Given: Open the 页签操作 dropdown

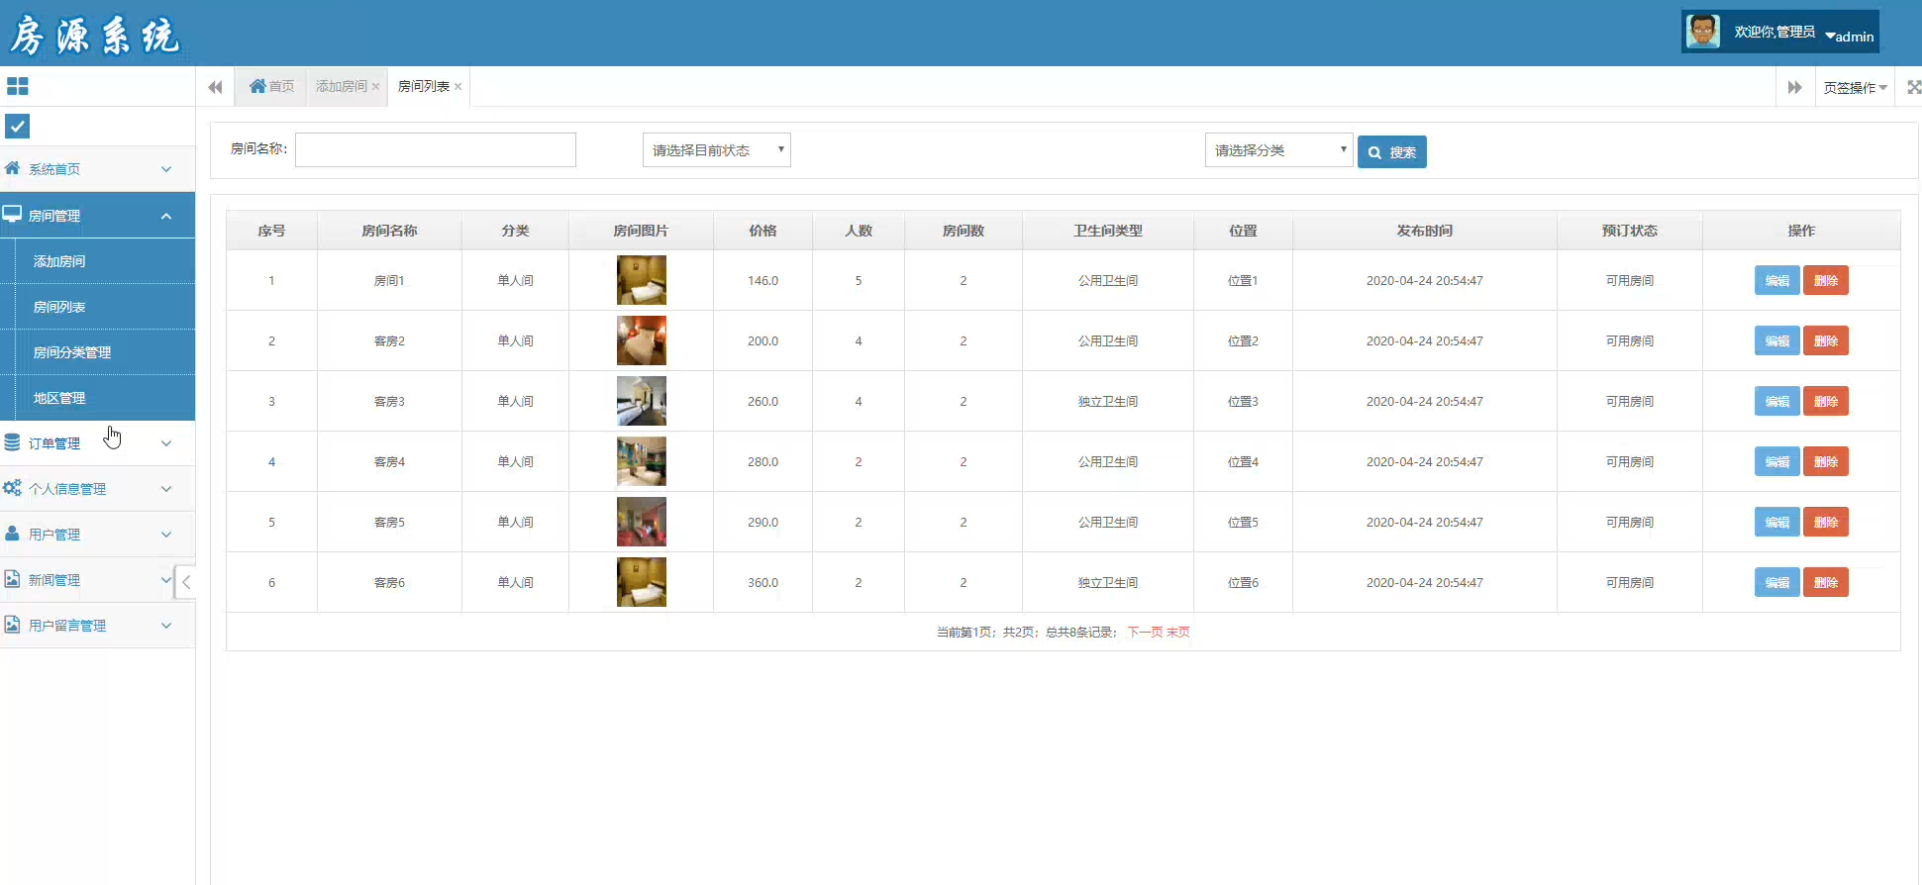Looking at the screenshot, I should (x=1855, y=87).
